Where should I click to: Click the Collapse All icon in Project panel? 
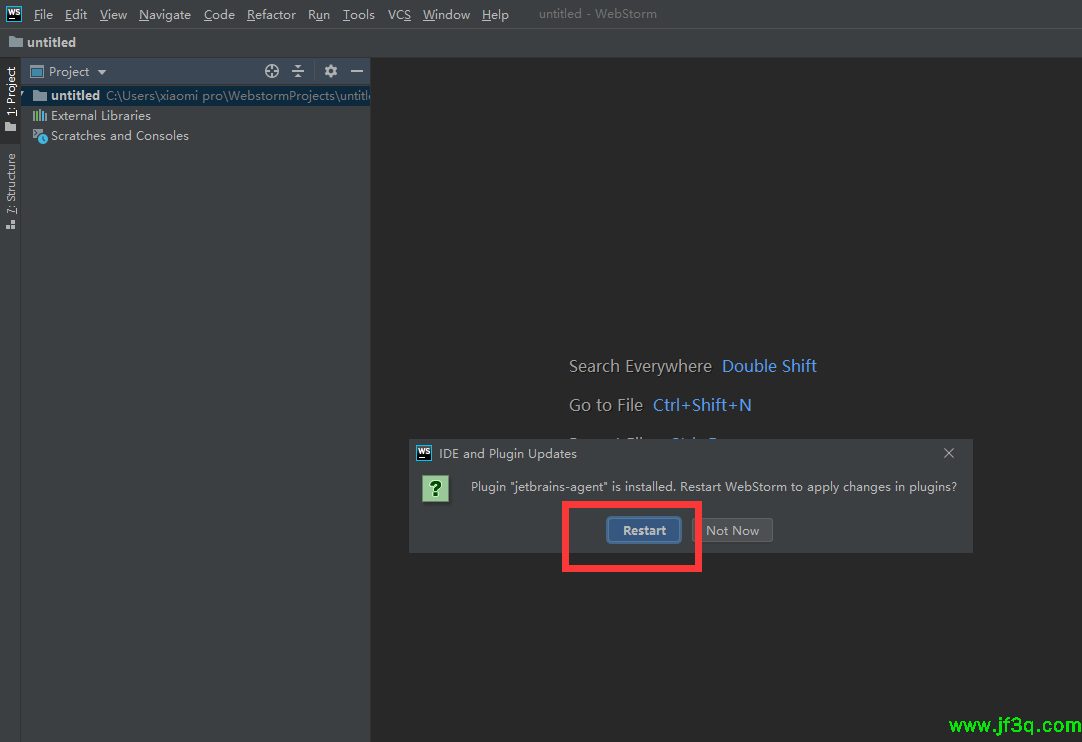click(298, 71)
